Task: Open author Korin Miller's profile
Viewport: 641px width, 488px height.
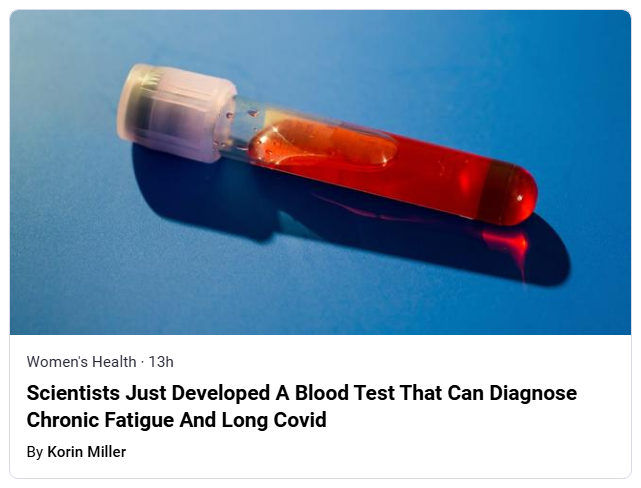Action: coord(87,452)
